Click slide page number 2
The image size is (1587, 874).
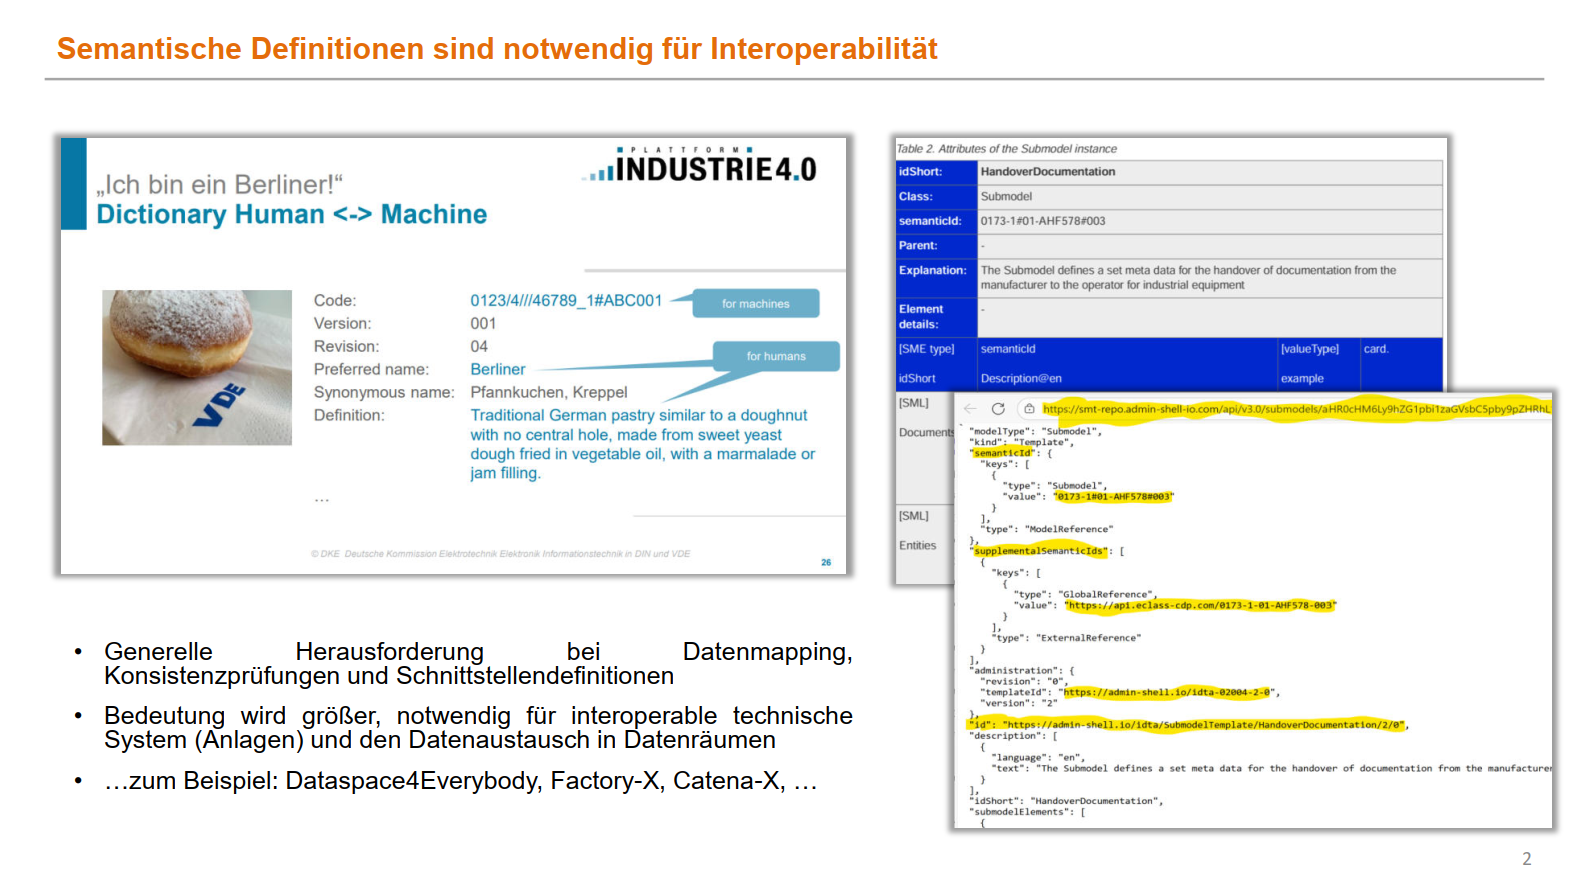coord(1526,858)
